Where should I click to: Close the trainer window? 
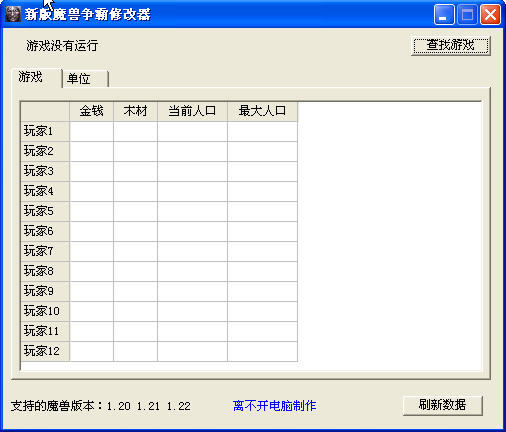490,15
